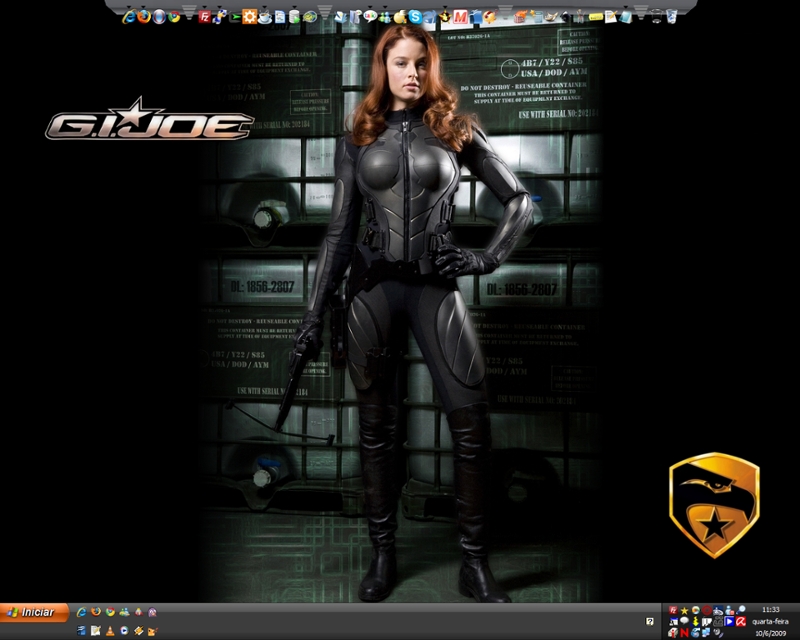Open the FileZilla icon in the system tray
The image size is (800, 640).
click(673, 609)
